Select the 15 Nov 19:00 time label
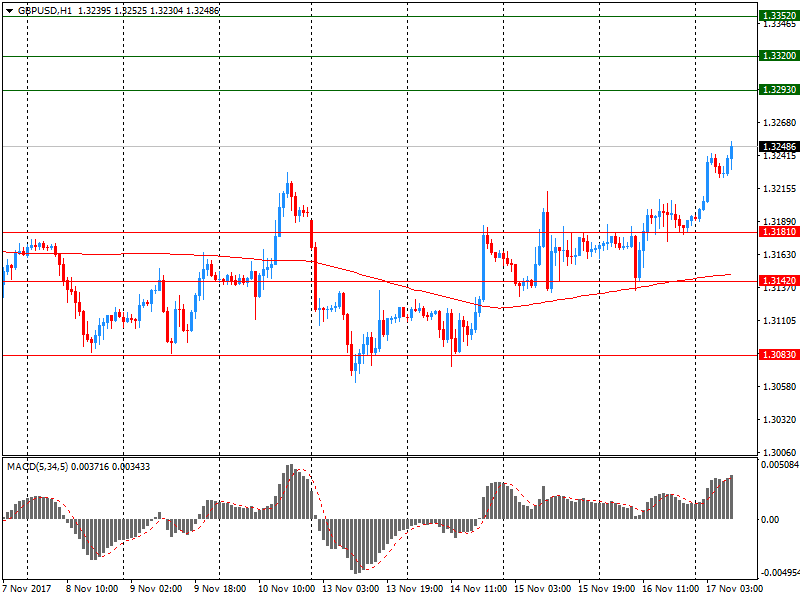Screen dimensions: 800x600 tap(607, 589)
